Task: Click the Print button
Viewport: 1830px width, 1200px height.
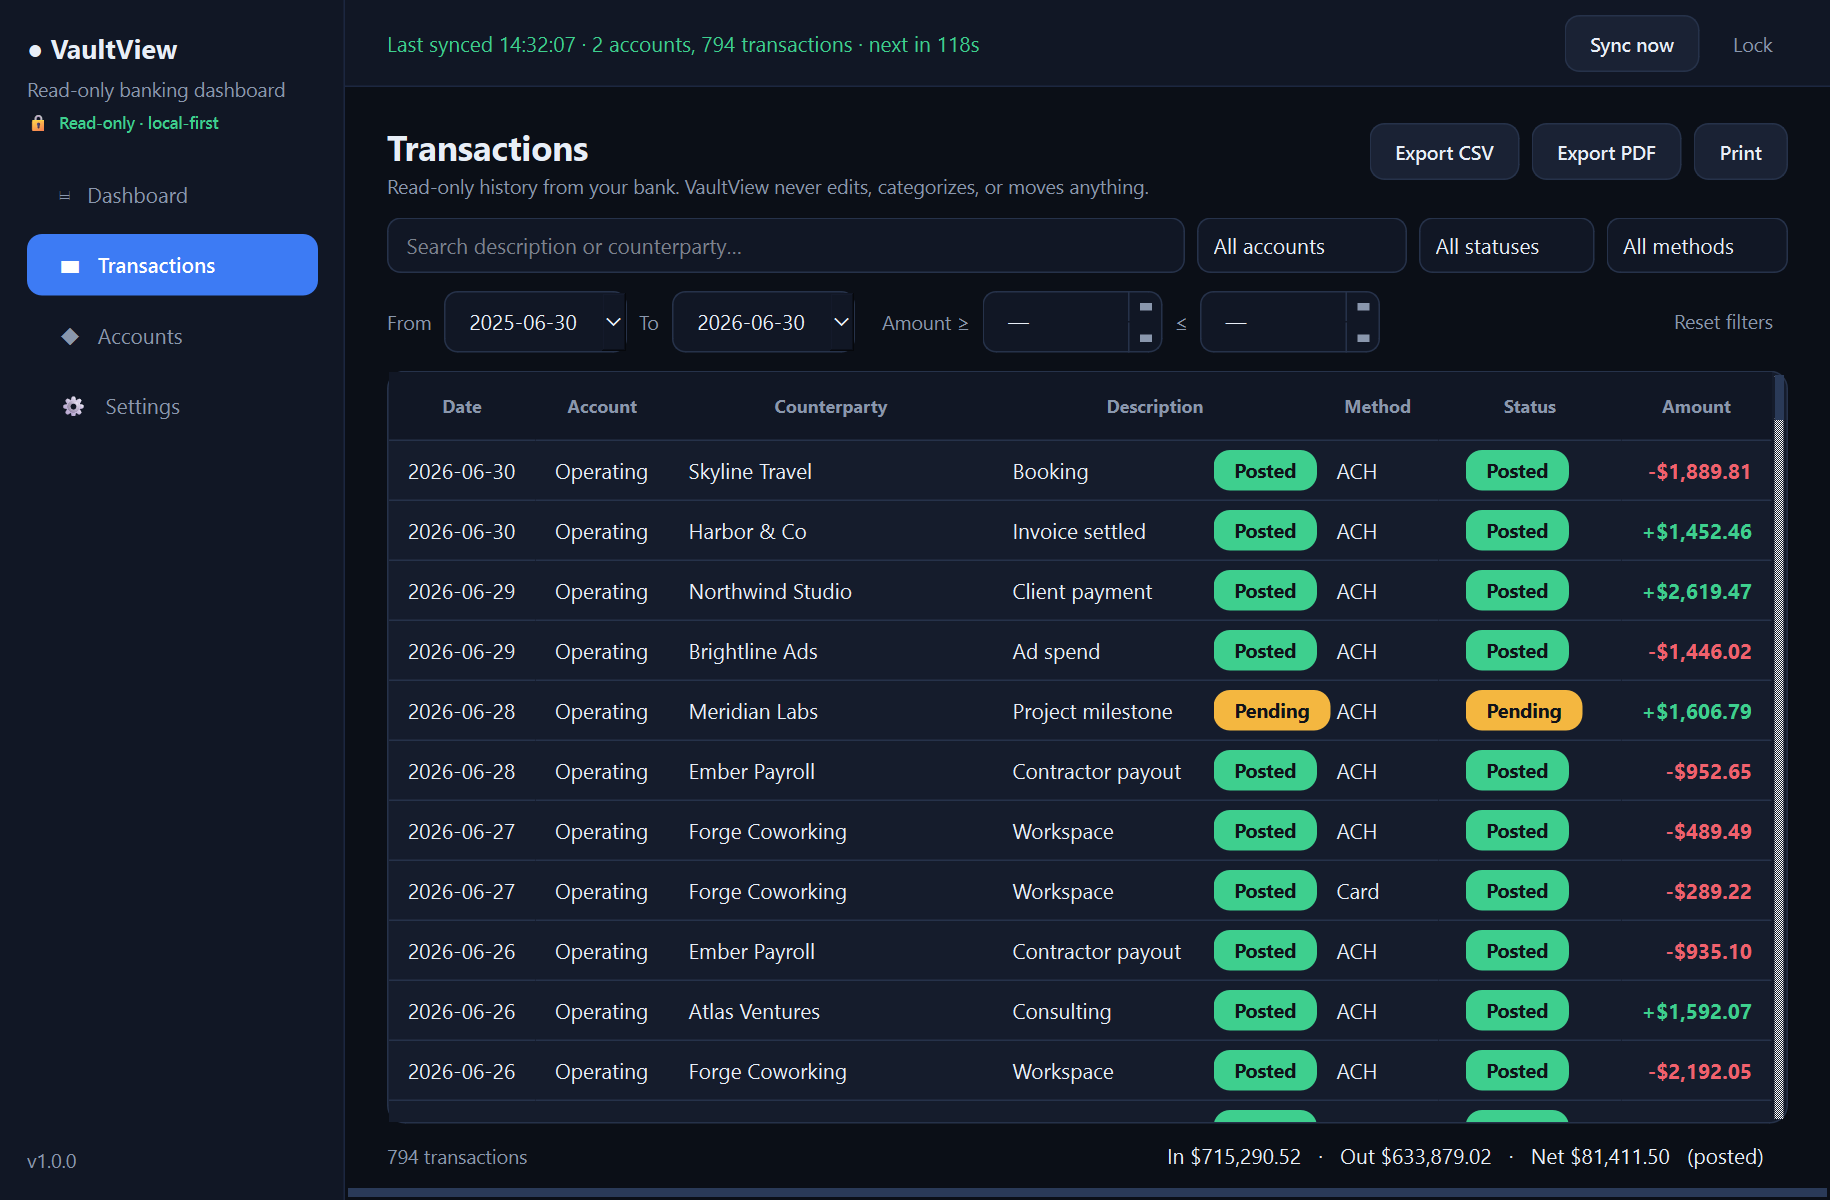Action: tap(1740, 152)
